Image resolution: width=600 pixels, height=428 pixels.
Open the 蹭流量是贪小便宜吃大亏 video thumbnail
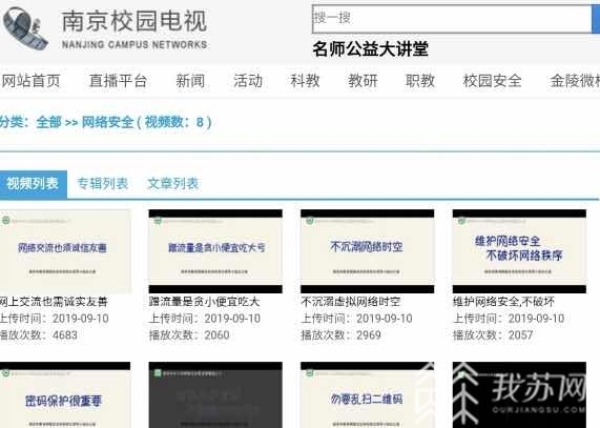point(214,250)
